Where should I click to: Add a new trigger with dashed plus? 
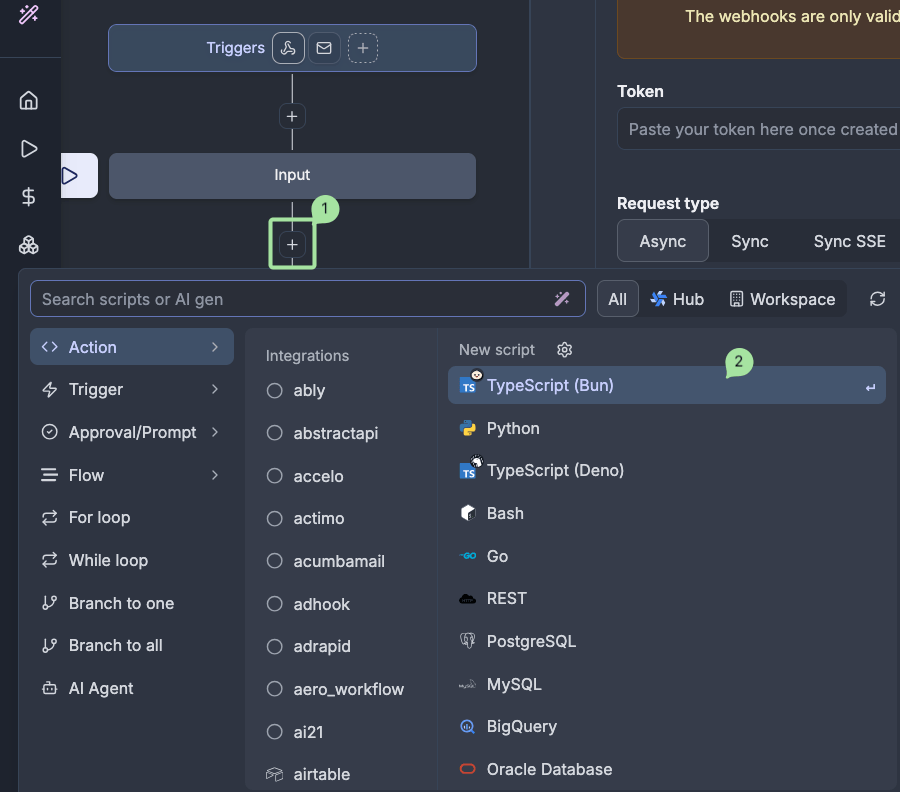(x=363, y=48)
